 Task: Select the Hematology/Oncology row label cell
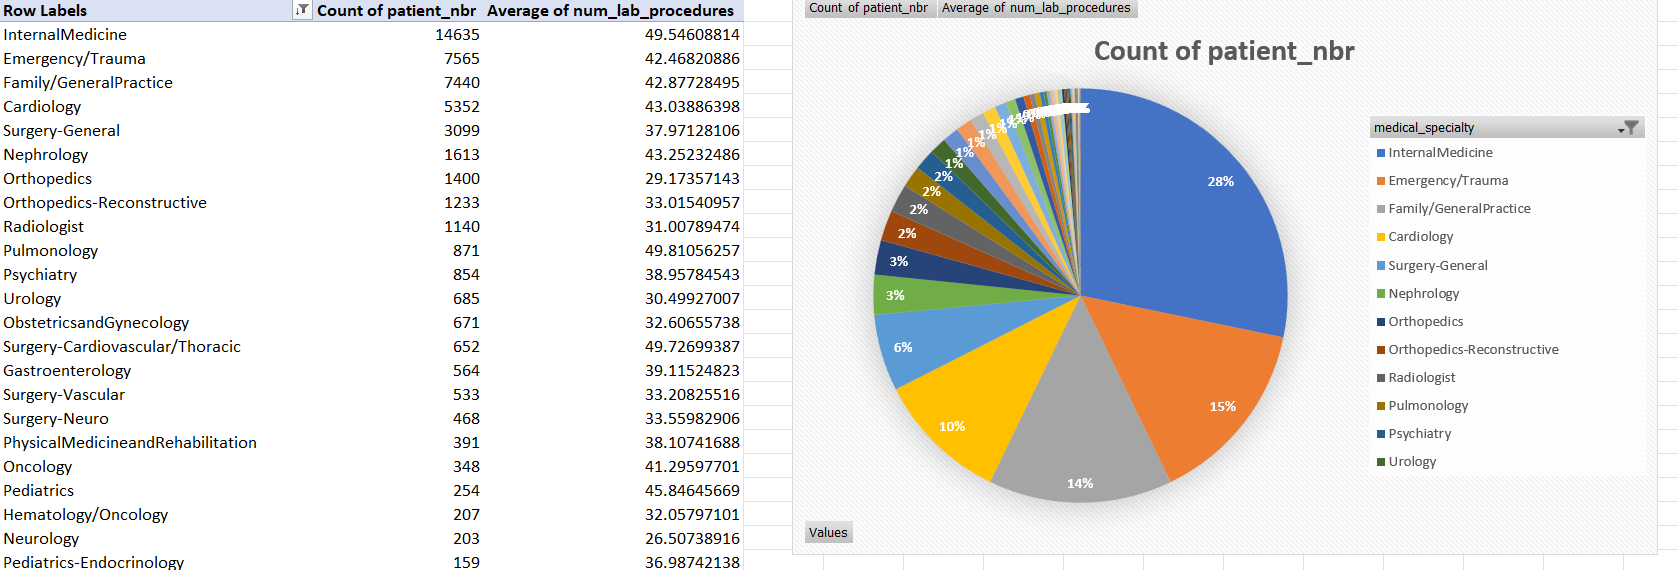click(x=156, y=514)
